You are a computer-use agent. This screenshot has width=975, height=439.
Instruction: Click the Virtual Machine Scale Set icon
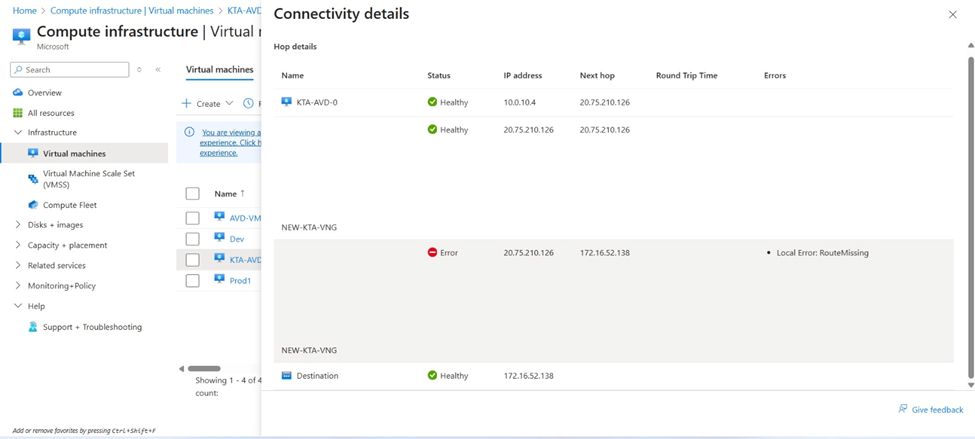(33, 179)
